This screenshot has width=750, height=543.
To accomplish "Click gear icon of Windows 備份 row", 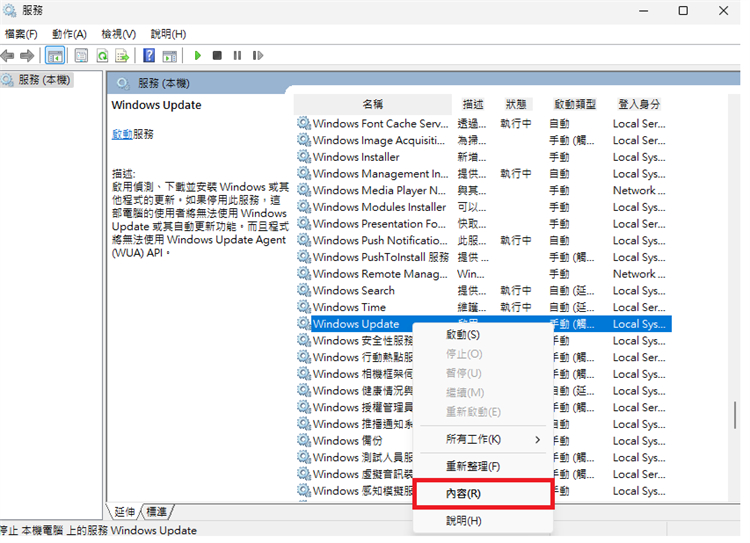I will click(x=303, y=441).
